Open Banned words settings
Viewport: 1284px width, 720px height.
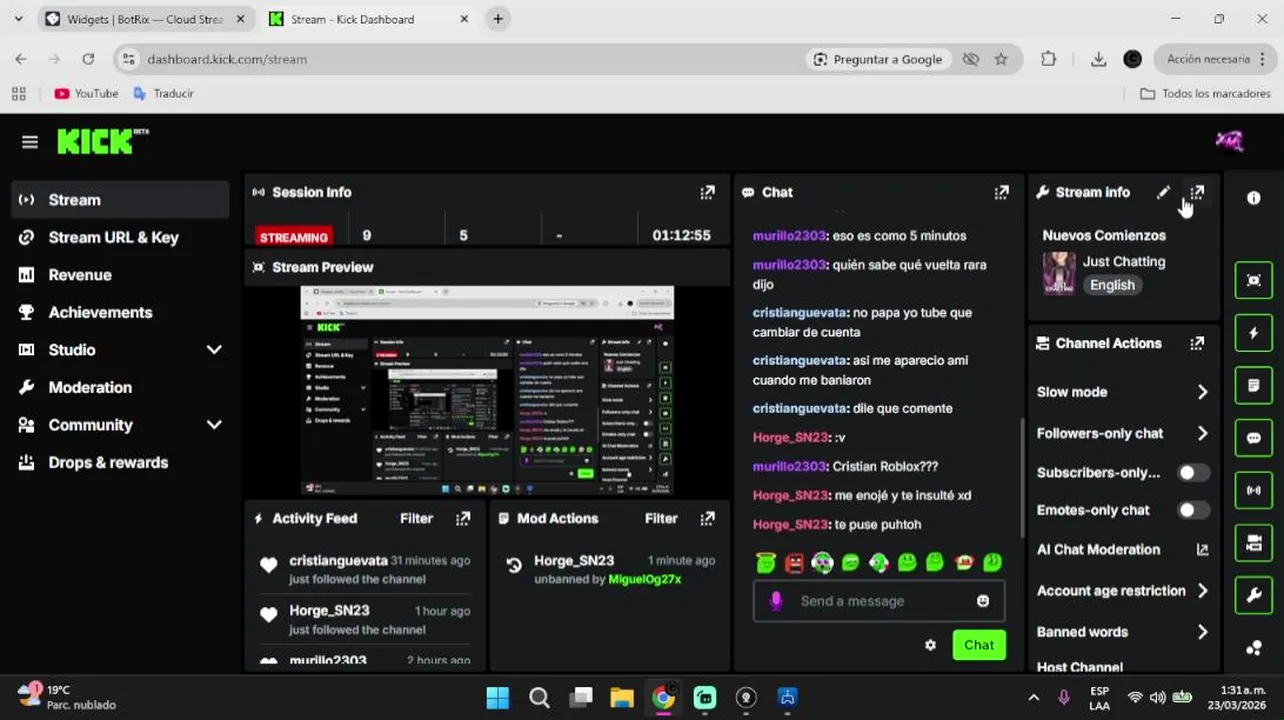(x=1123, y=632)
